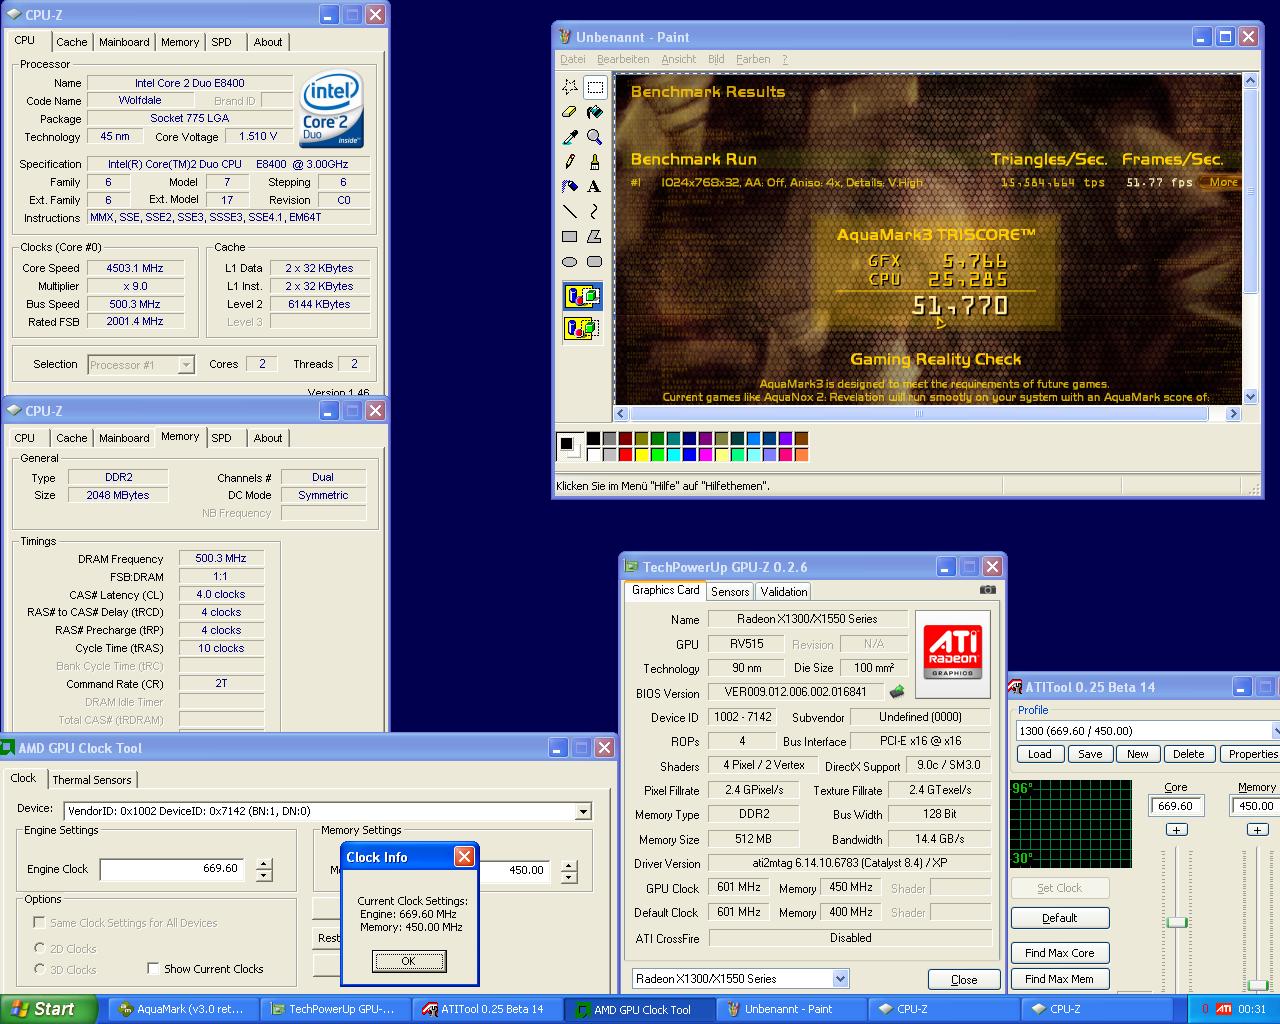Click Find Max Core in ATITool
This screenshot has width=1280, height=1024.
pyautogui.click(x=1059, y=953)
